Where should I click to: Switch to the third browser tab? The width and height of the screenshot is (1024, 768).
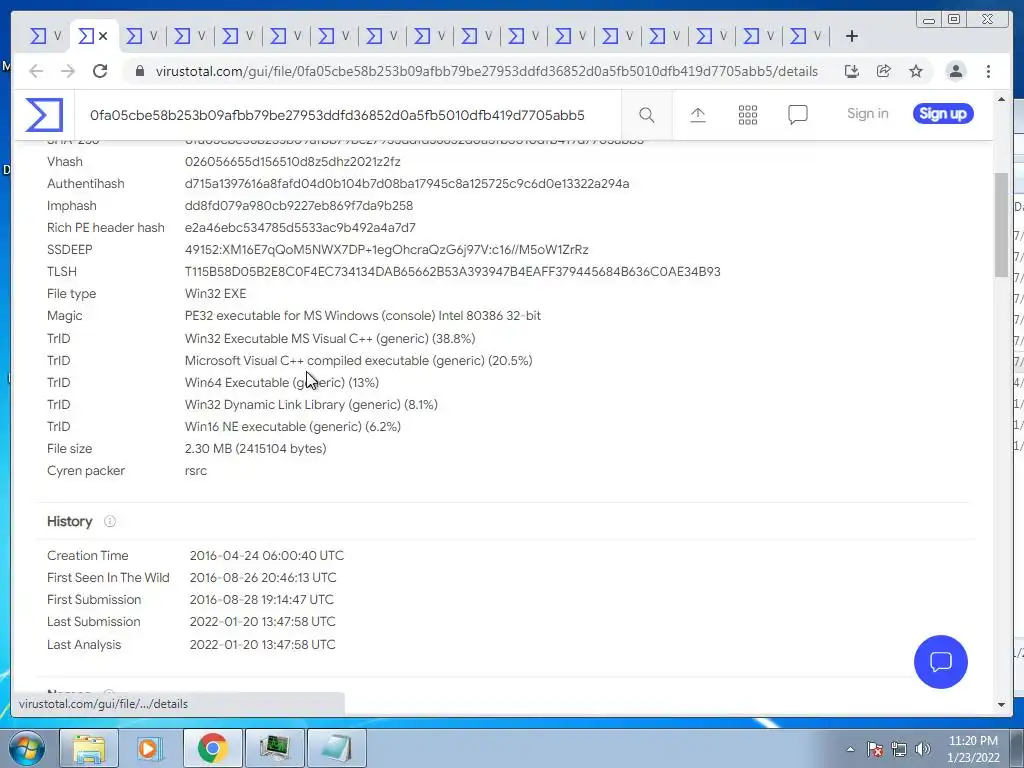pos(141,36)
